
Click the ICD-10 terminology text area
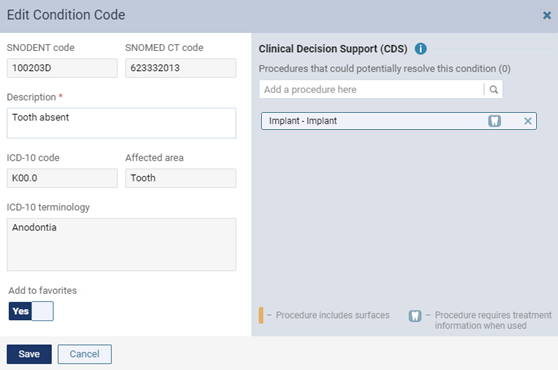click(x=121, y=244)
